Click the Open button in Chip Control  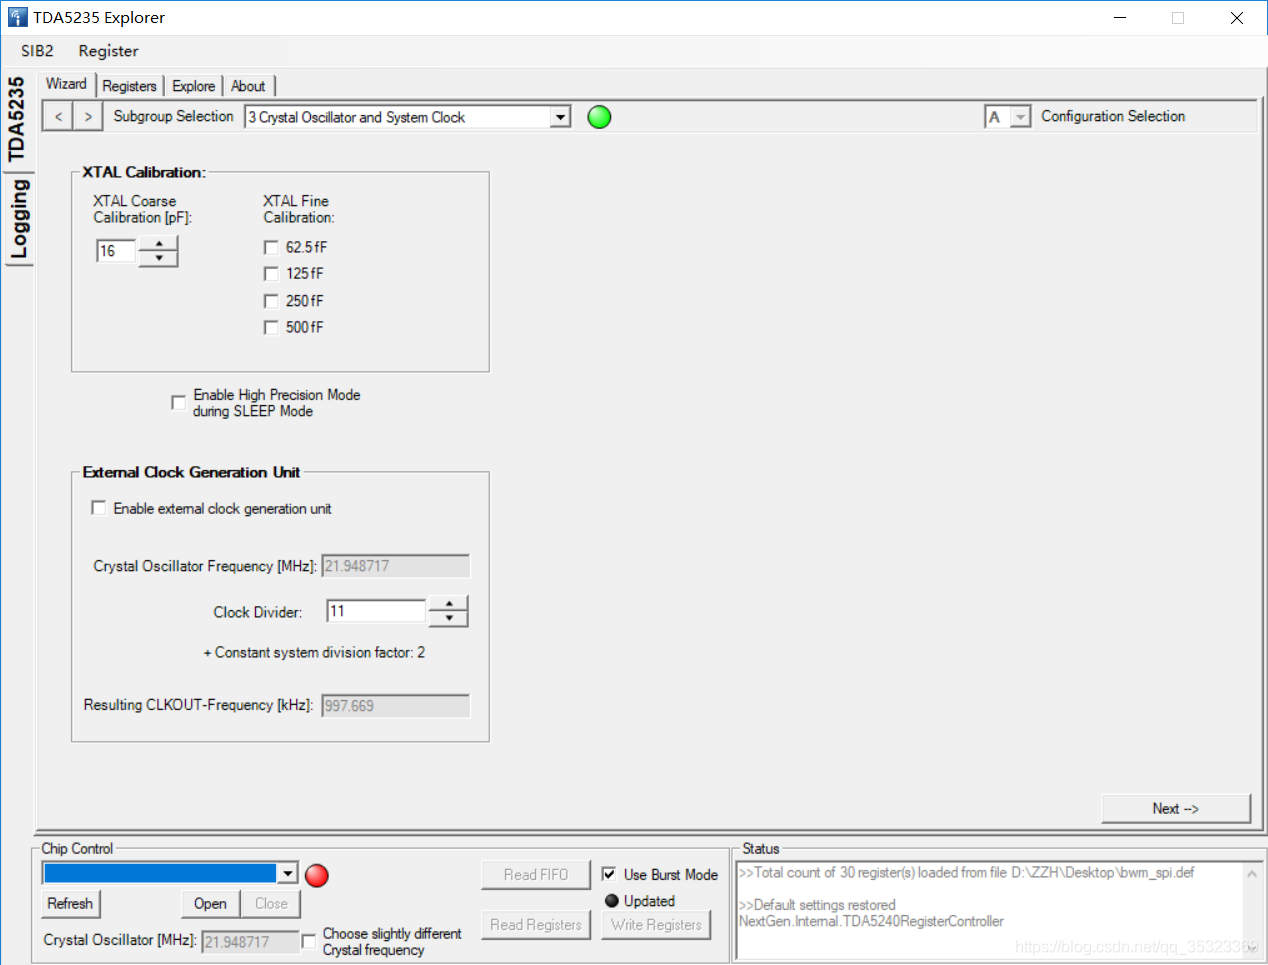(x=210, y=904)
